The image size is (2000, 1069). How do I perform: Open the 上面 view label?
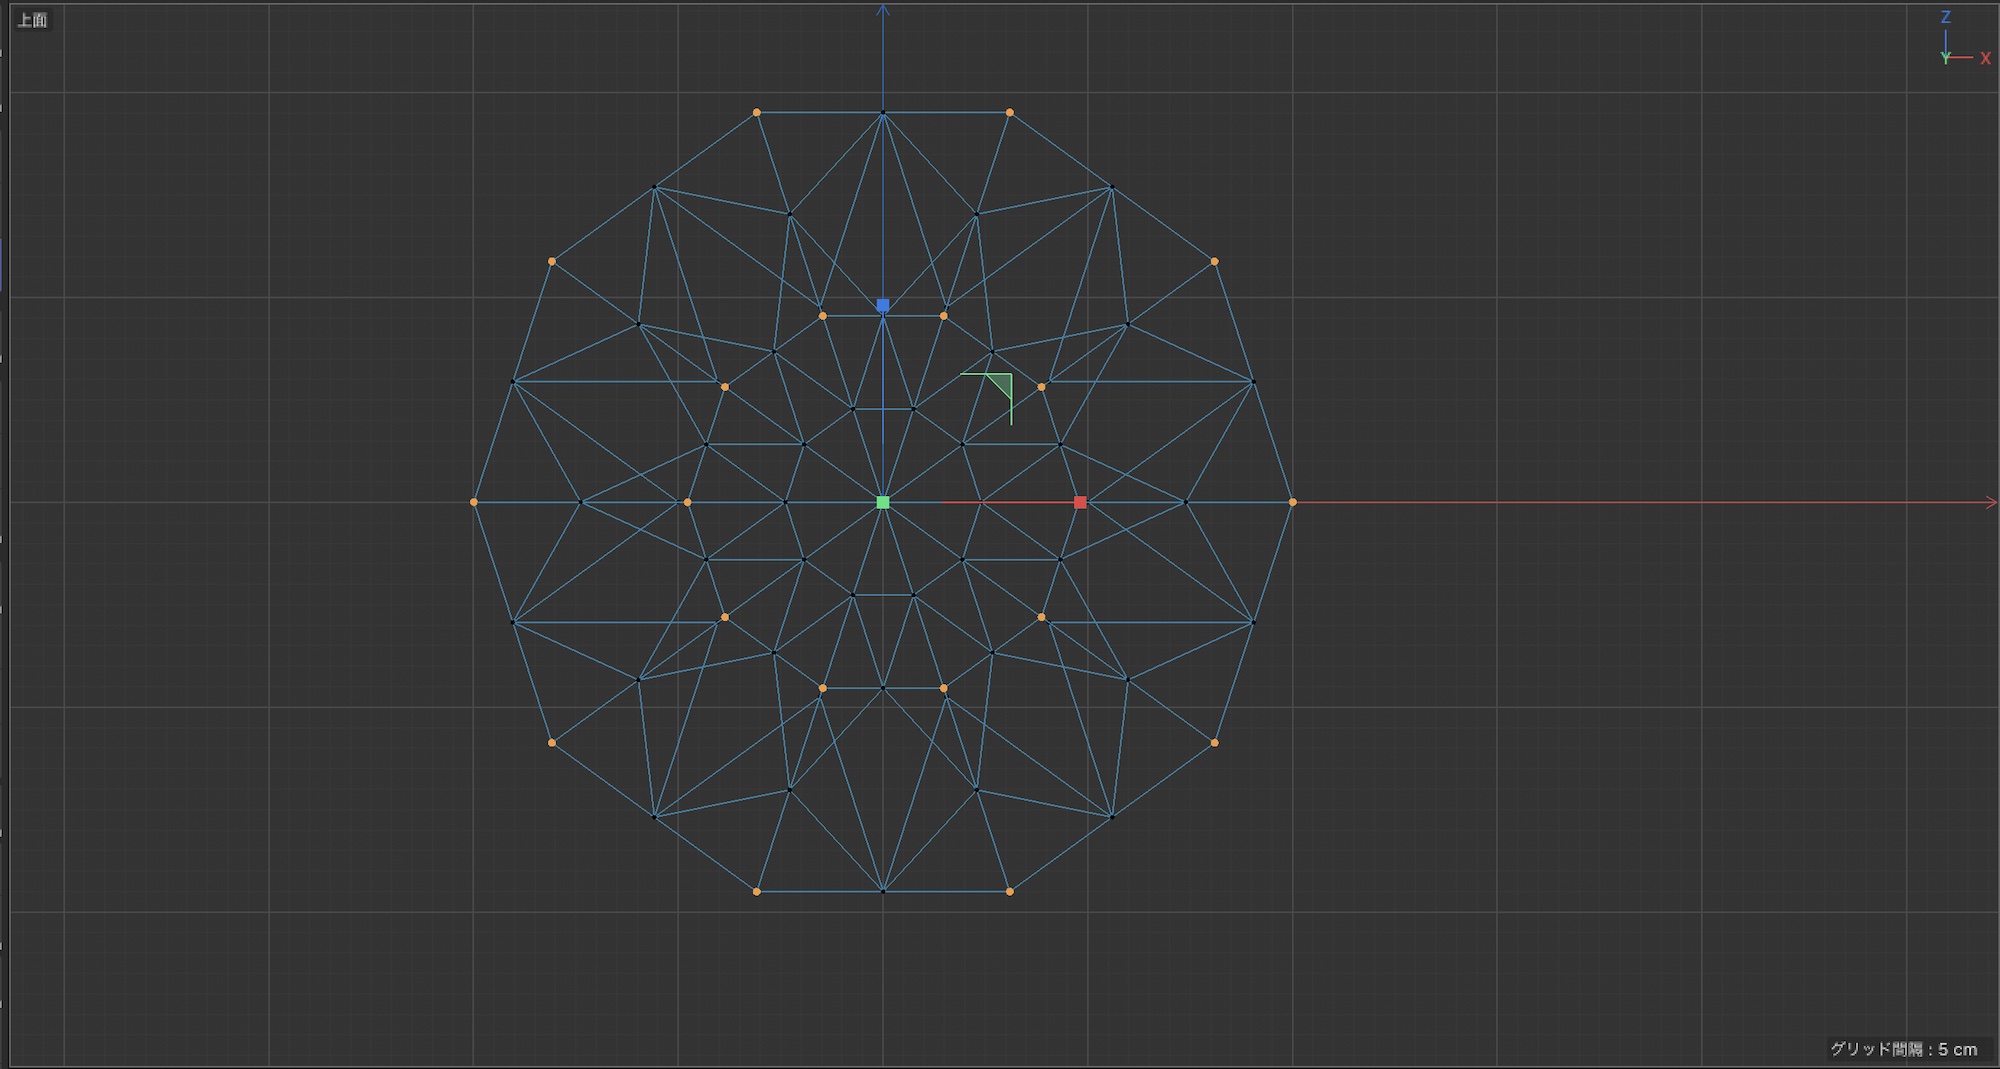pos(32,20)
